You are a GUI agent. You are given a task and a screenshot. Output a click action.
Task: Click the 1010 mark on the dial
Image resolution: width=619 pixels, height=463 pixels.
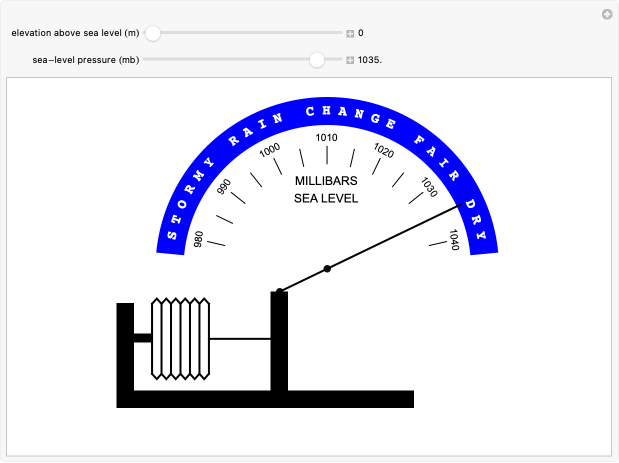(326, 138)
